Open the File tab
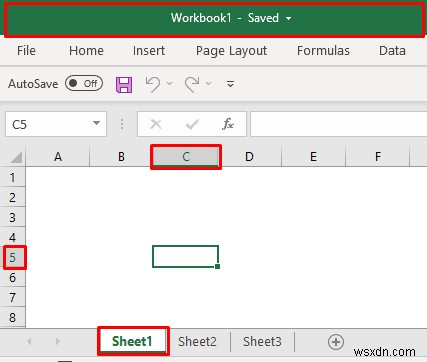Image resolution: width=427 pixels, height=362 pixels. 26,51
